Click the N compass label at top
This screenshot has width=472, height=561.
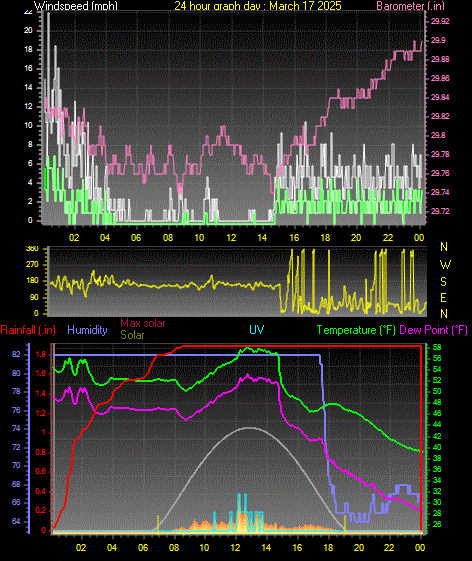pyautogui.click(x=444, y=247)
